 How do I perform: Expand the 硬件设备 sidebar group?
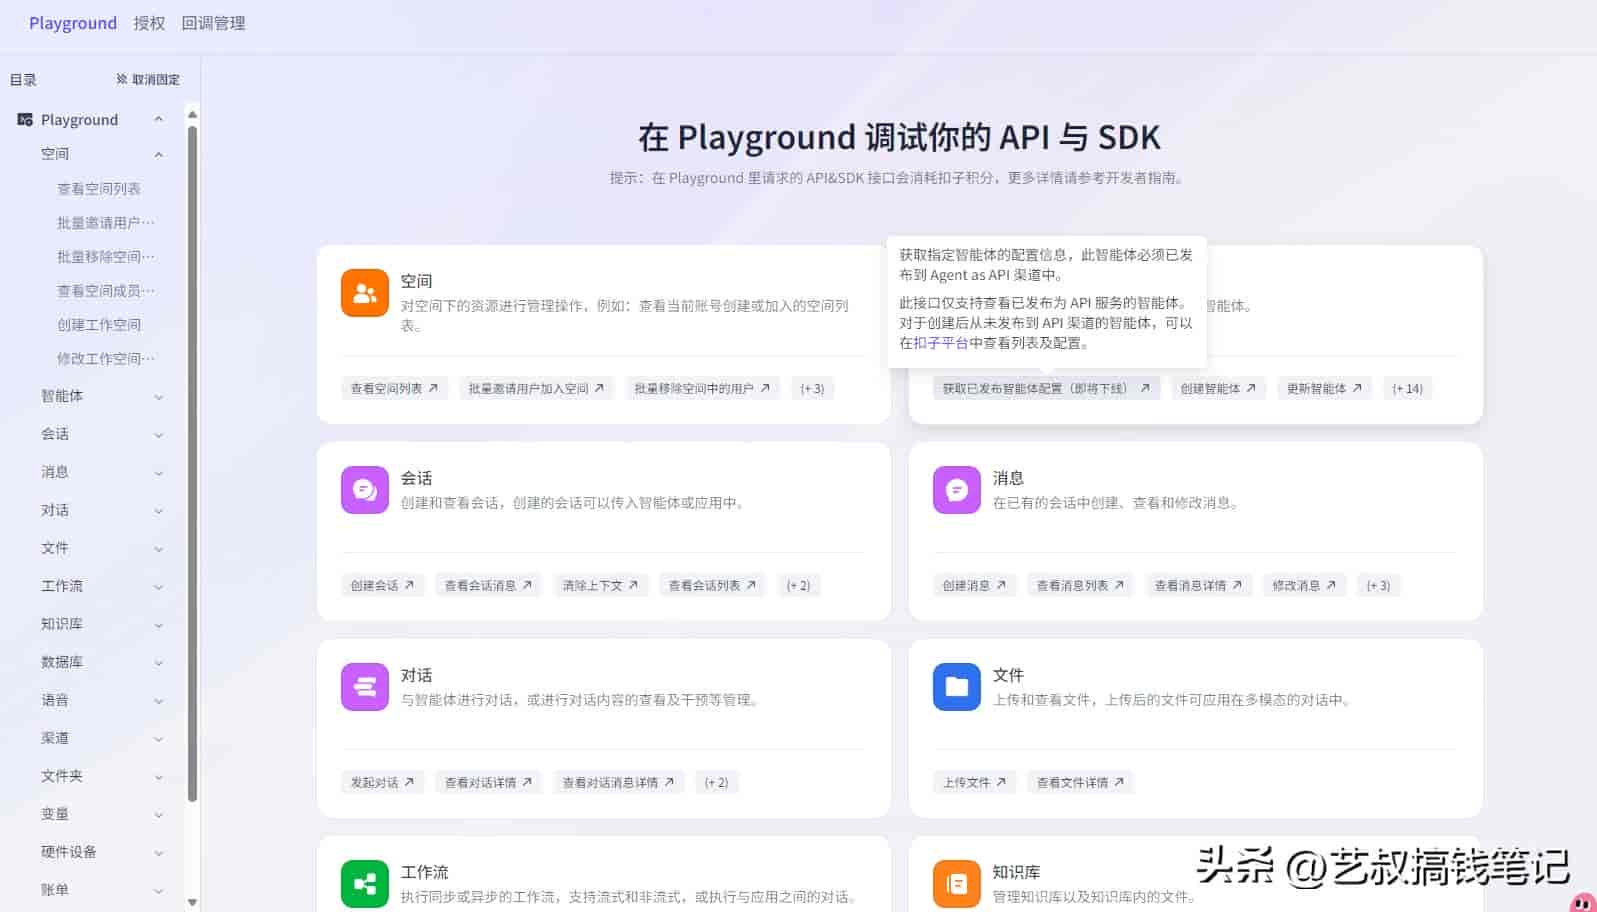(x=158, y=853)
